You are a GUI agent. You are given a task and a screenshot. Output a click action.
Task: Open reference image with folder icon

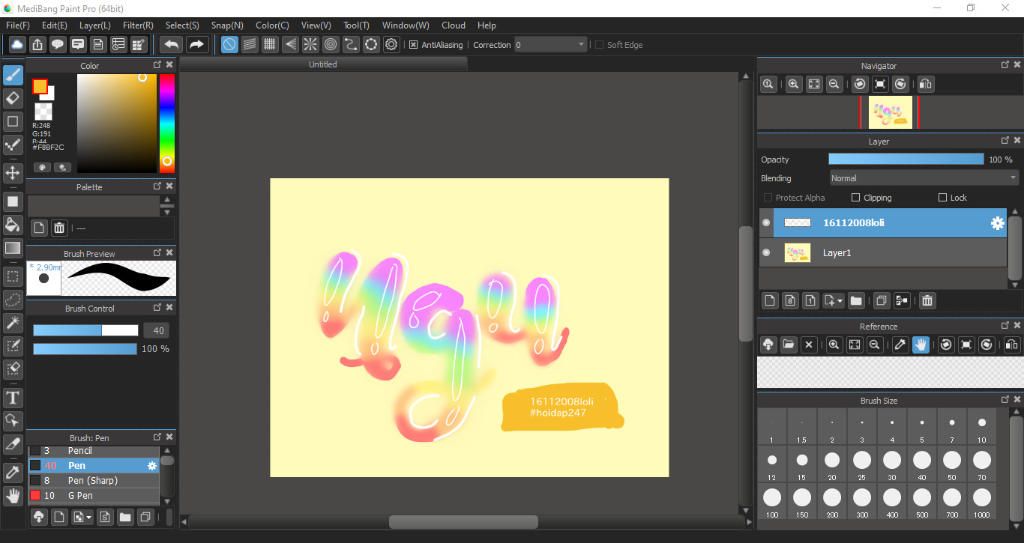point(788,344)
